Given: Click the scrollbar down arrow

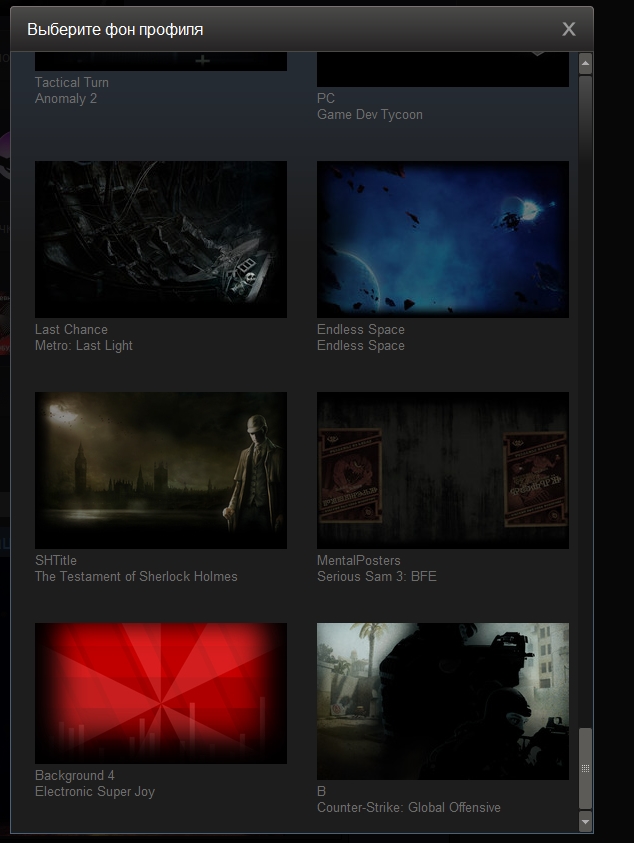Looking at the screenshot, I should click(585, 821).
